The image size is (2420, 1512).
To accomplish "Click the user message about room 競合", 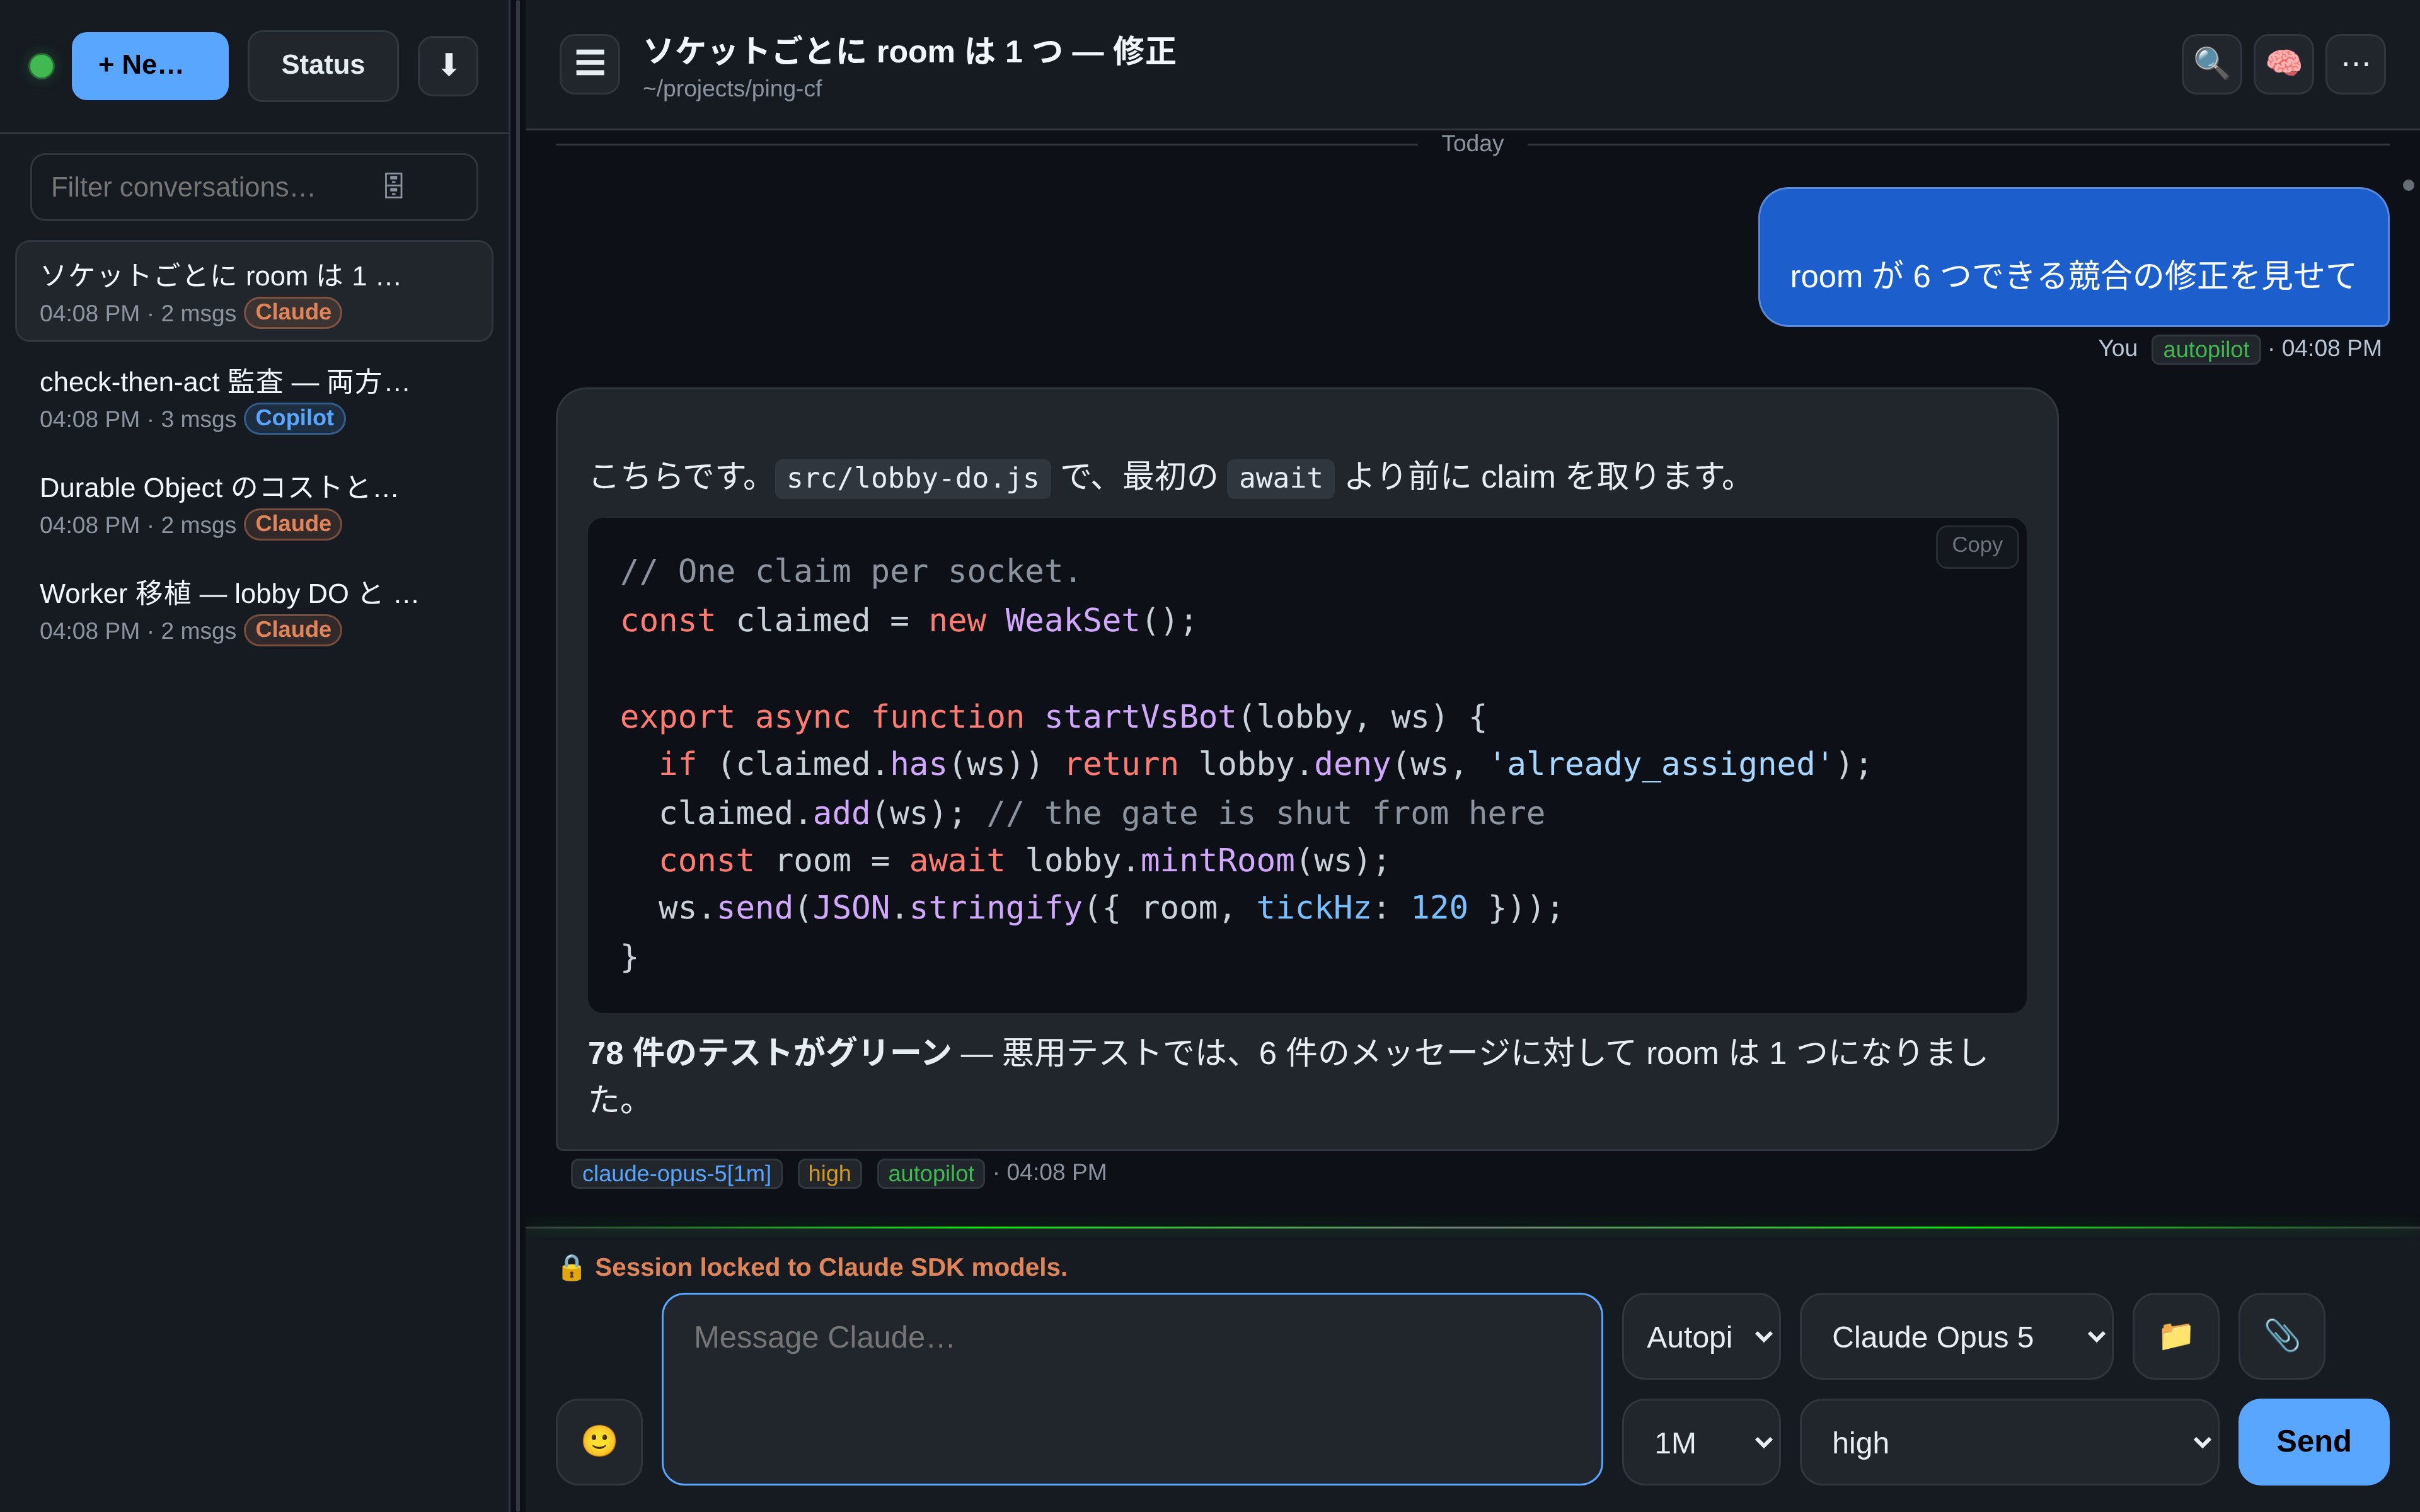I will [x=2073, y=257].
